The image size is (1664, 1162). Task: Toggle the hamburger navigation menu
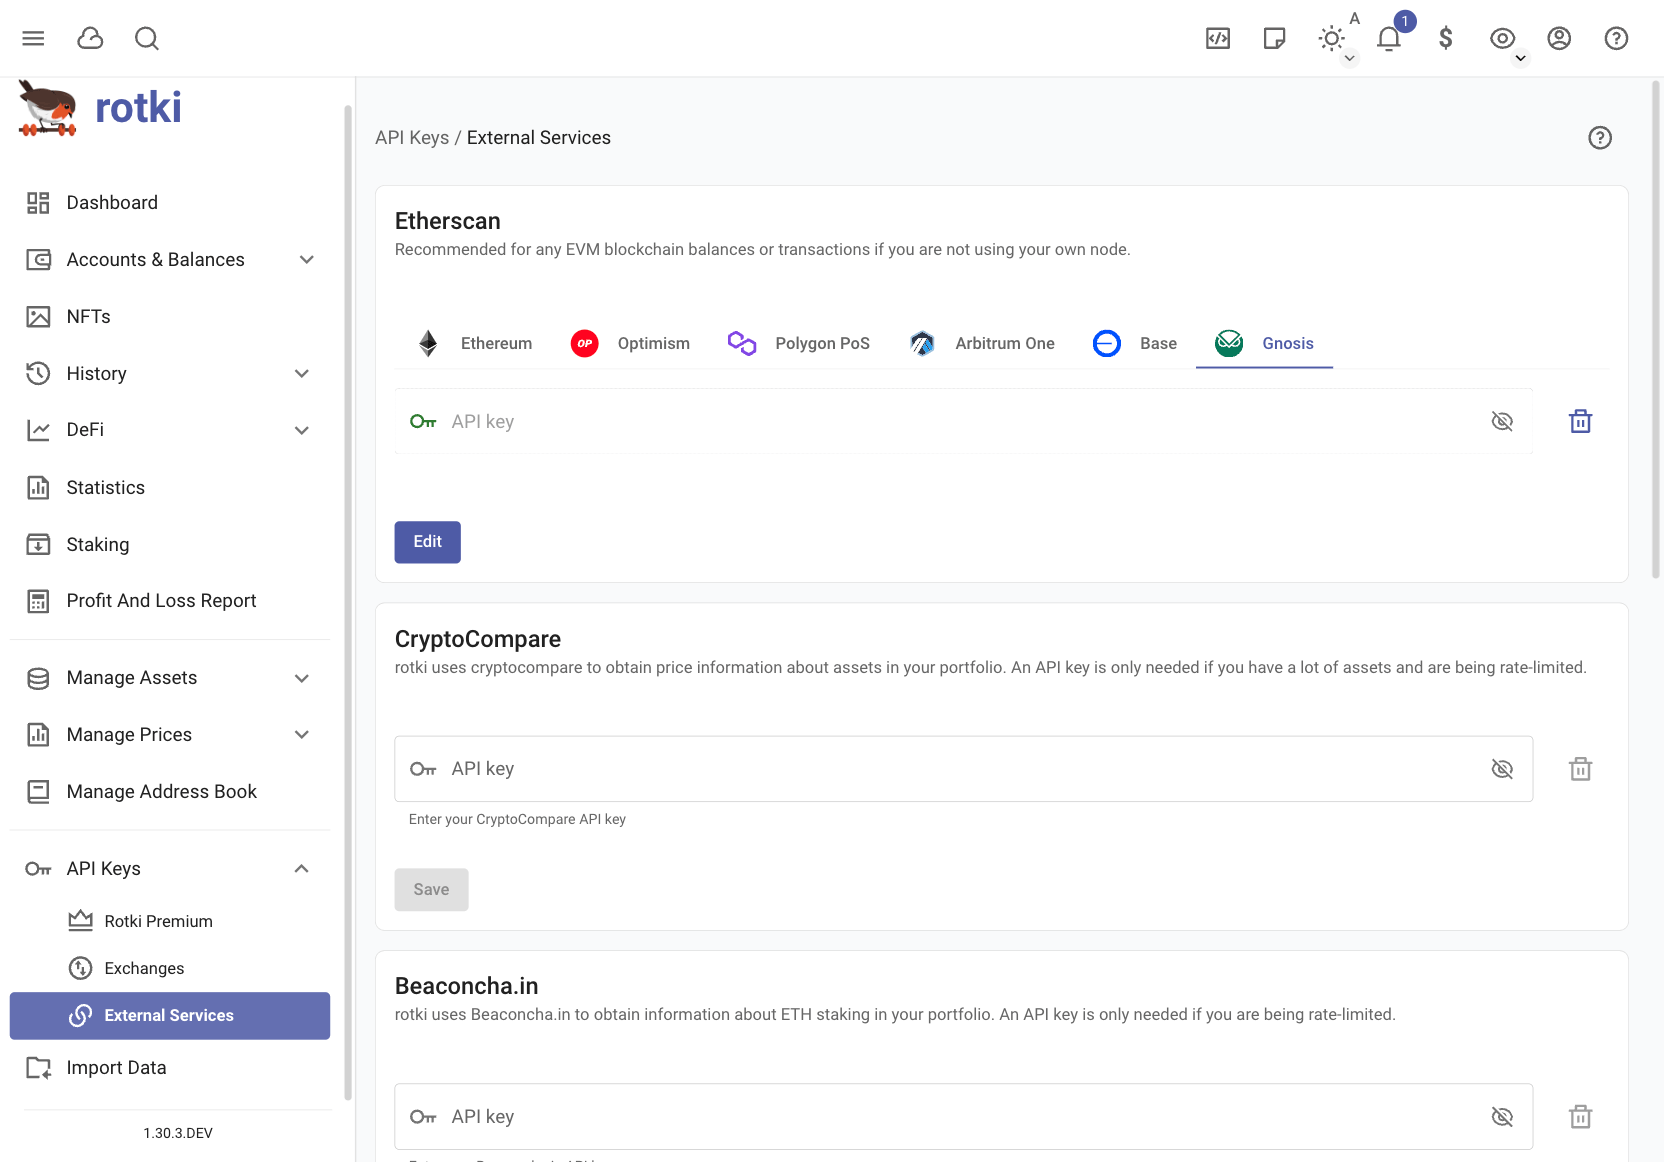[33, 38]
